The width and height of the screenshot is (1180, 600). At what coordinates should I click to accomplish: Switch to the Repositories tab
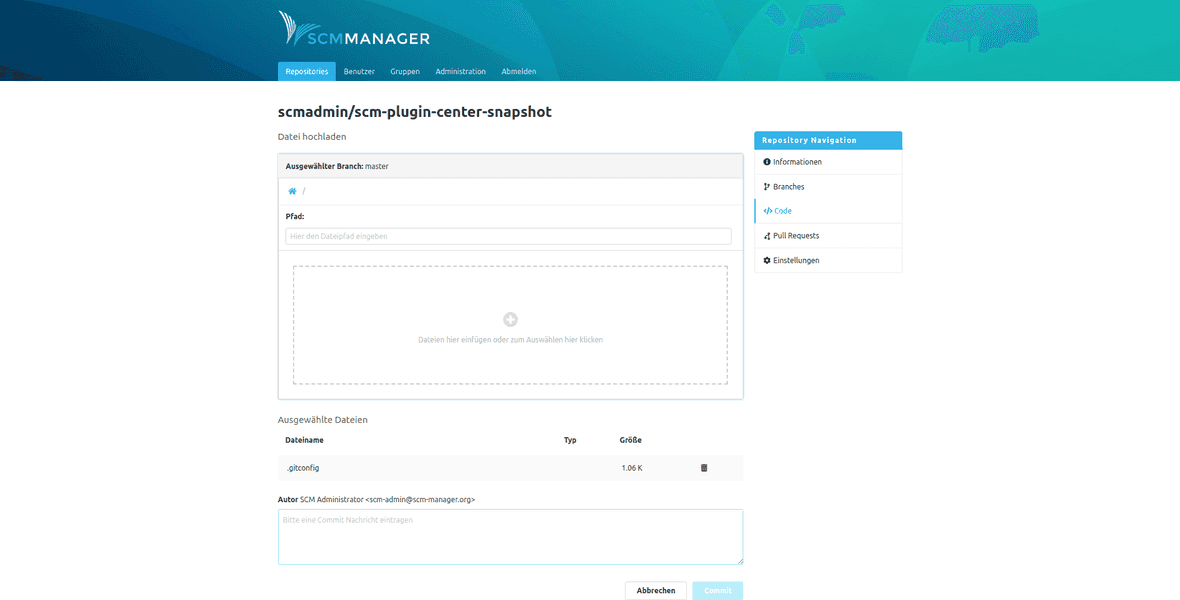point(306,71)
